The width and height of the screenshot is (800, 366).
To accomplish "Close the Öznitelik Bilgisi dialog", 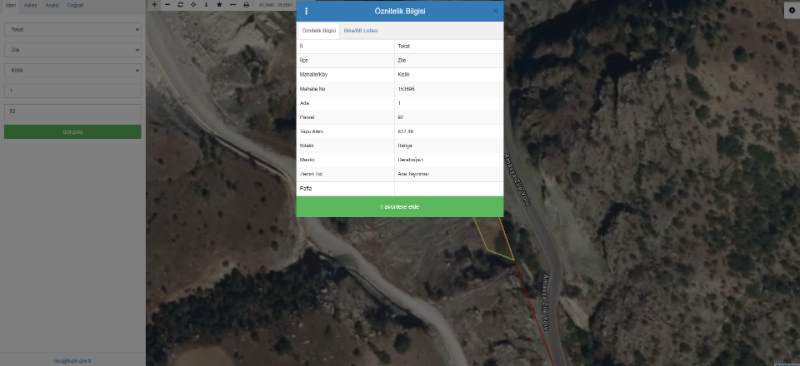I will pos(495,11).
